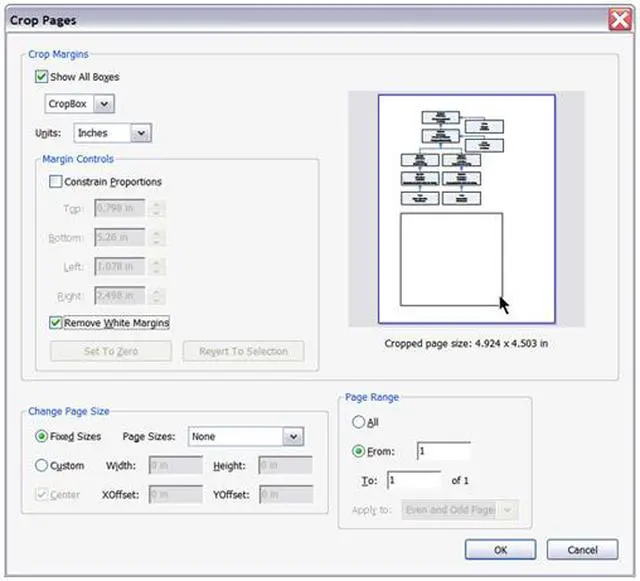Enable Constrain Proportions checkbox
This screenshot has height=581, width=640.
(56, 182)
